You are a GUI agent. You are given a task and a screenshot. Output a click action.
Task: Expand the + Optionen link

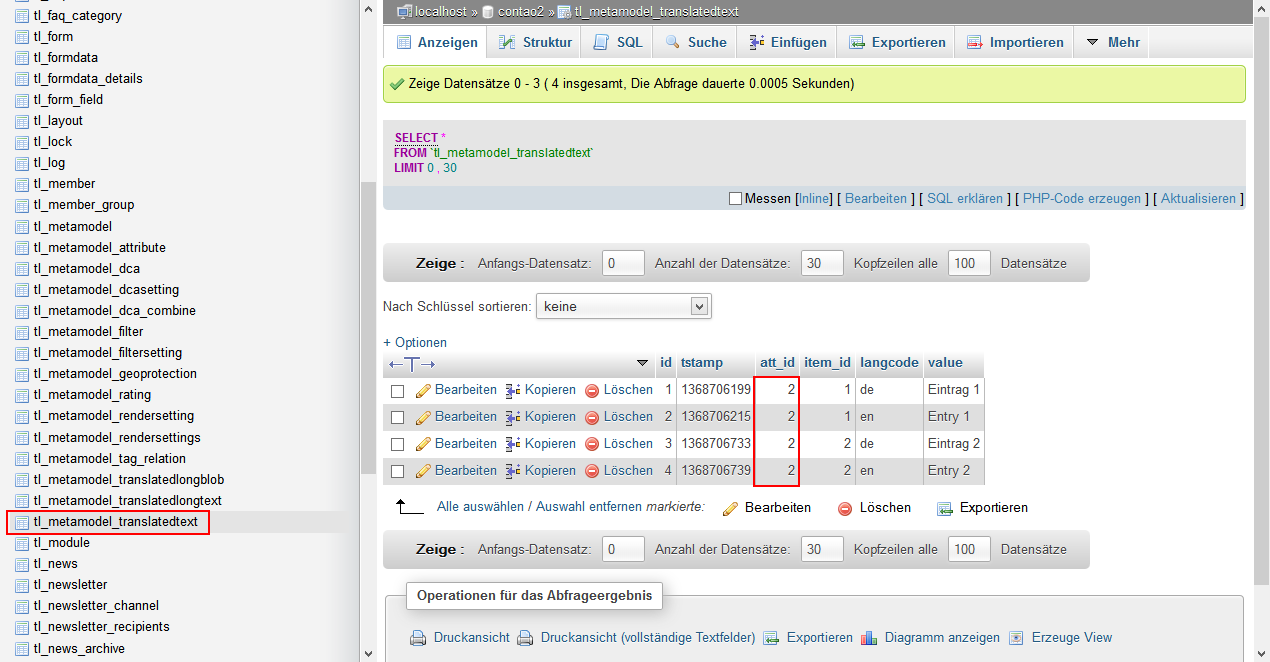[x=415, y=342]
